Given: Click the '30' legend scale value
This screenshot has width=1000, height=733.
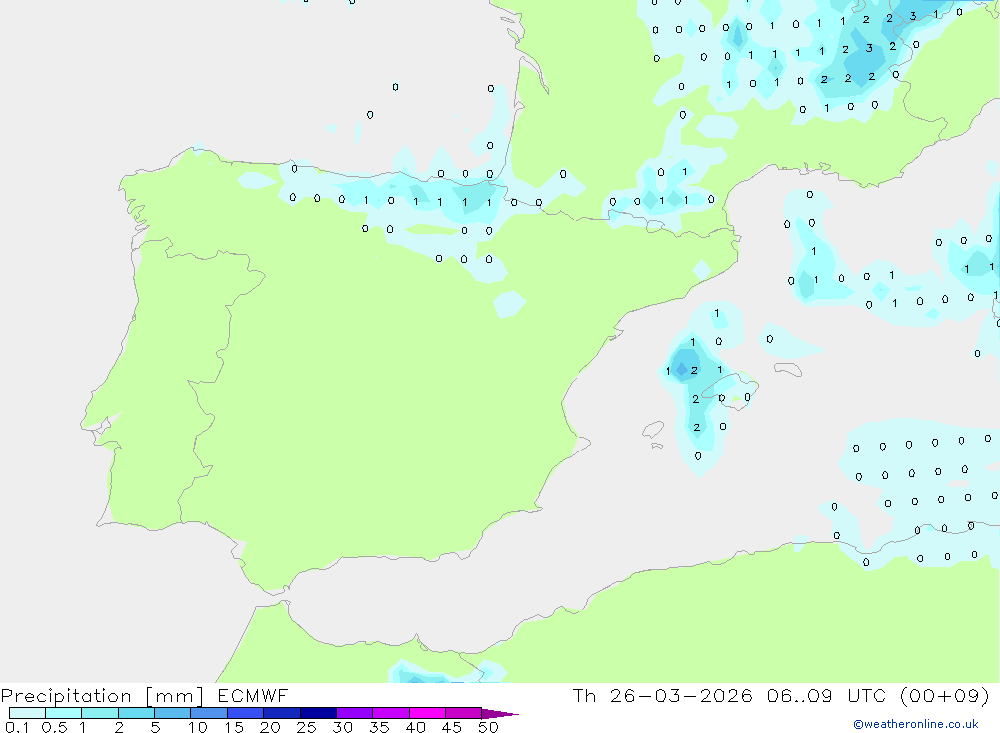Looking at the screenshot, I should click(x=342, y=727).
